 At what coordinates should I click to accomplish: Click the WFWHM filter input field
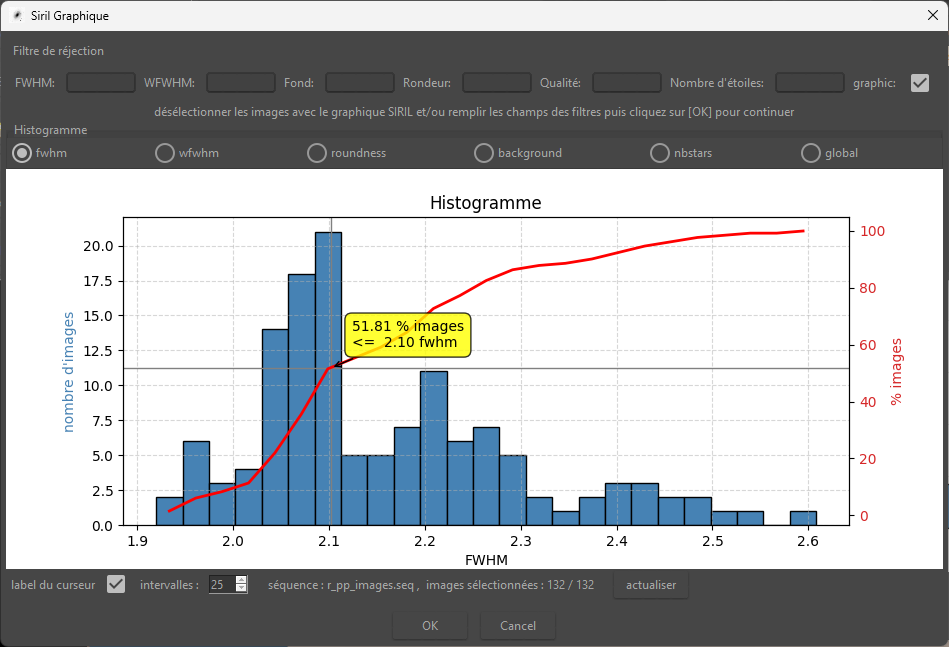coord(240,82)
